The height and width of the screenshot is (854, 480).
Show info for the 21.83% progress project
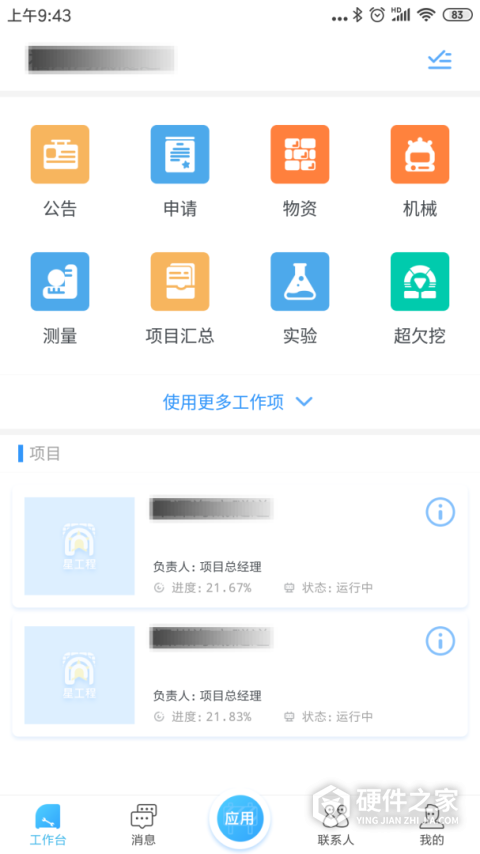tap(440, 640)
